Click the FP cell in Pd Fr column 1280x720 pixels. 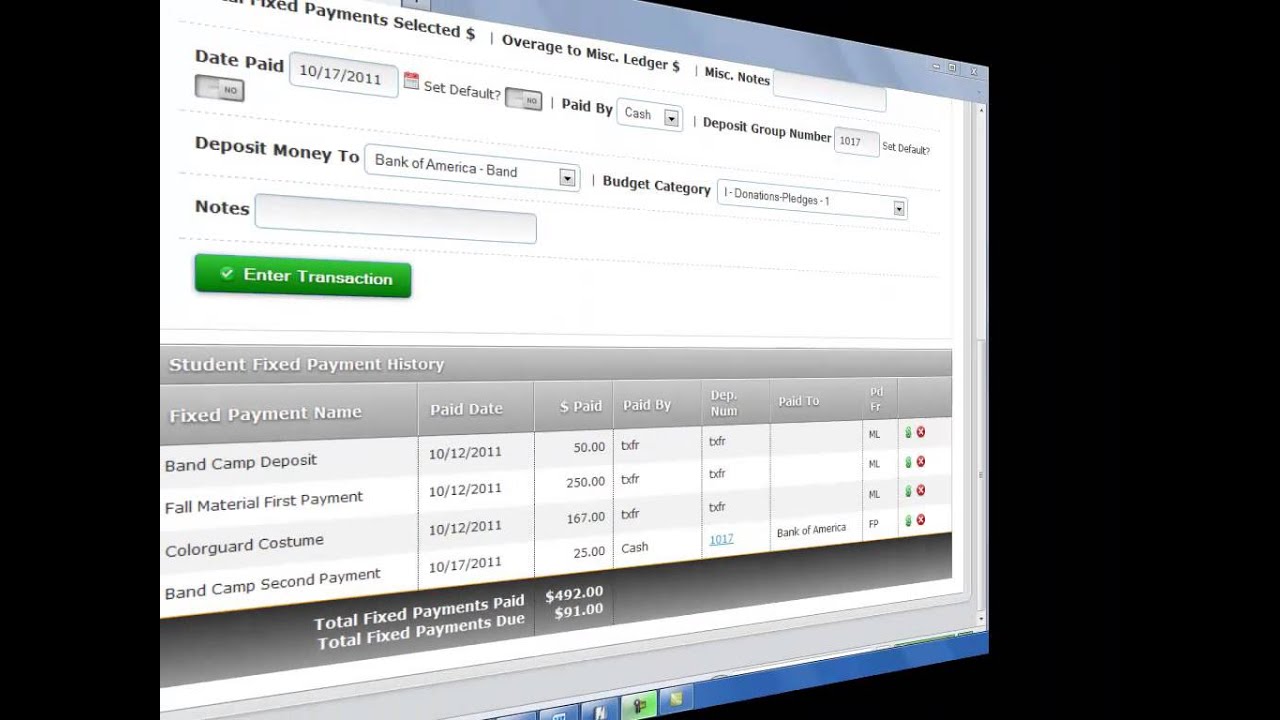[874, 524]
